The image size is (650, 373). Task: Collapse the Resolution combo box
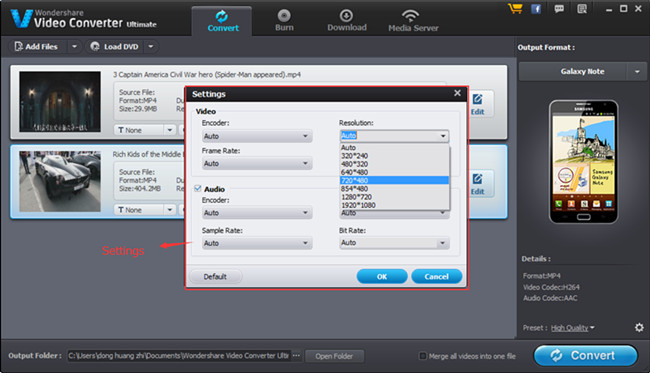click(443, 136)
